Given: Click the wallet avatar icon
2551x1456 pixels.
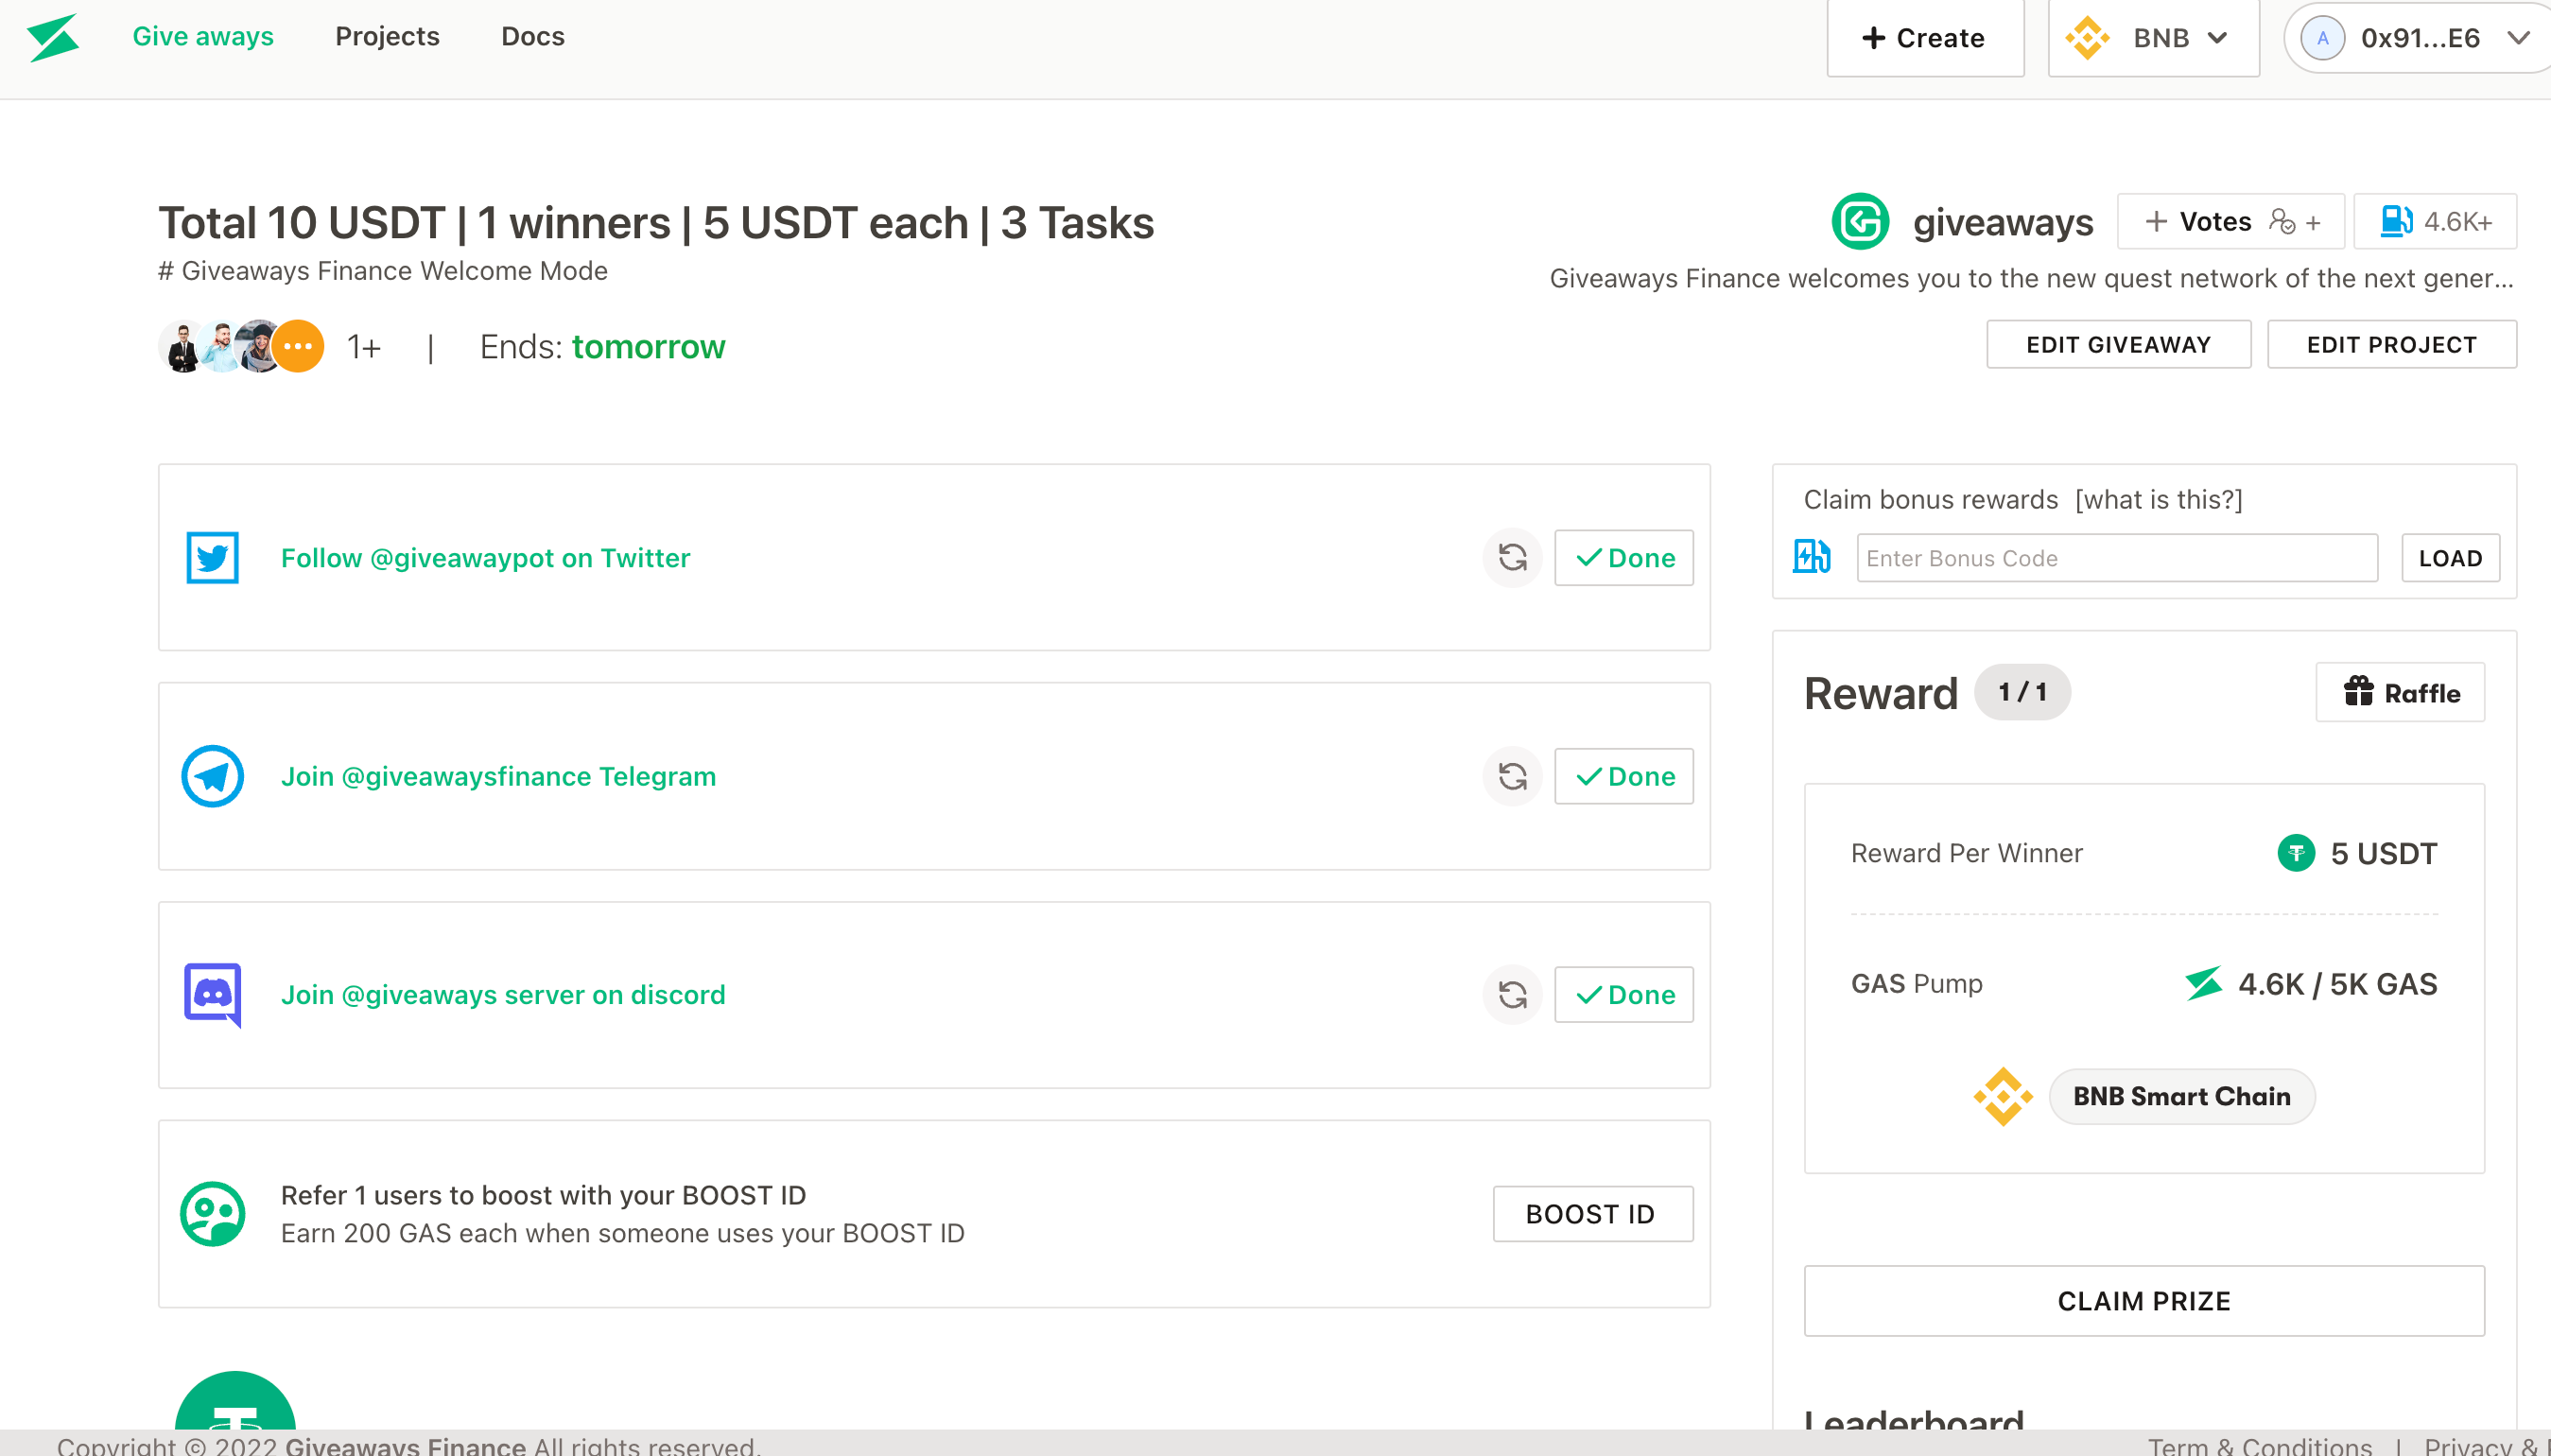Looking at the screenshot, I should pos(2322,38).
